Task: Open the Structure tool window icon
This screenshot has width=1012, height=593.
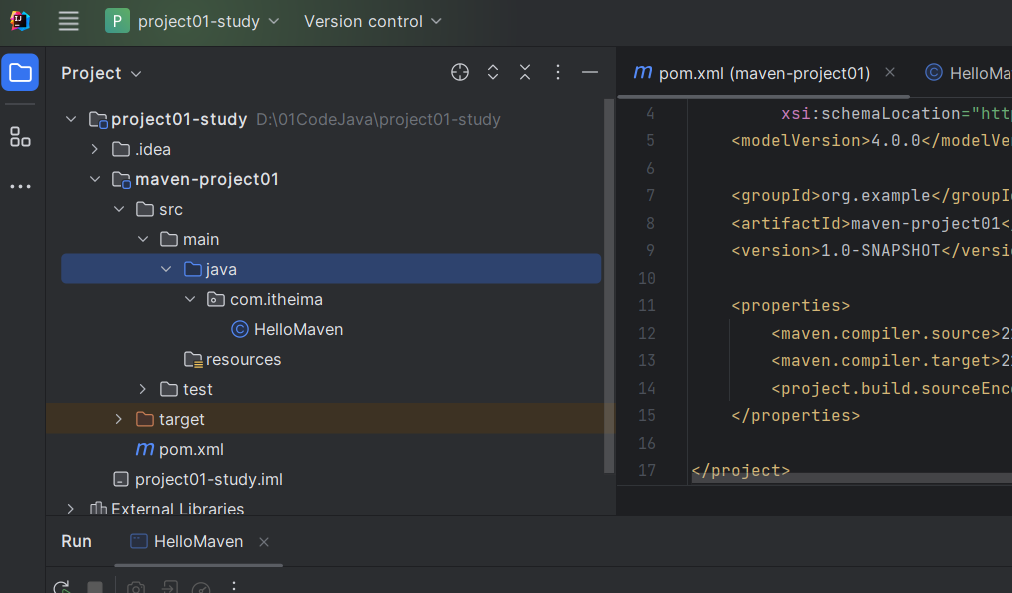Action: [x=20, y=136]
